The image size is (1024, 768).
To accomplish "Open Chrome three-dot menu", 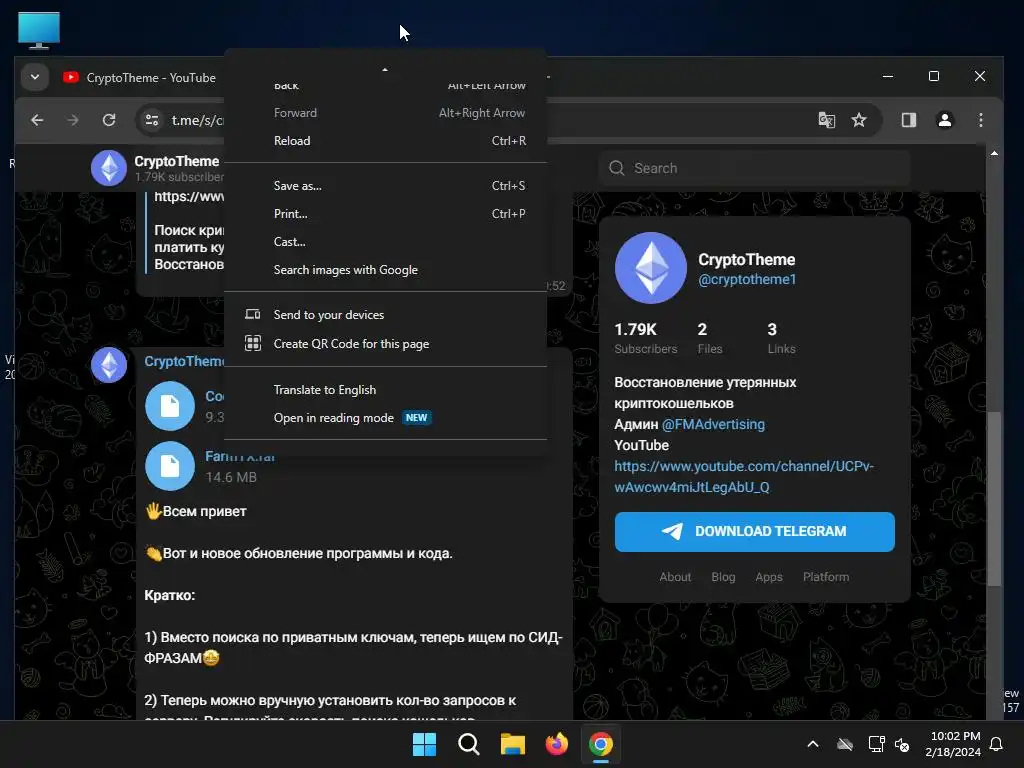I will [x=980, y=120].
